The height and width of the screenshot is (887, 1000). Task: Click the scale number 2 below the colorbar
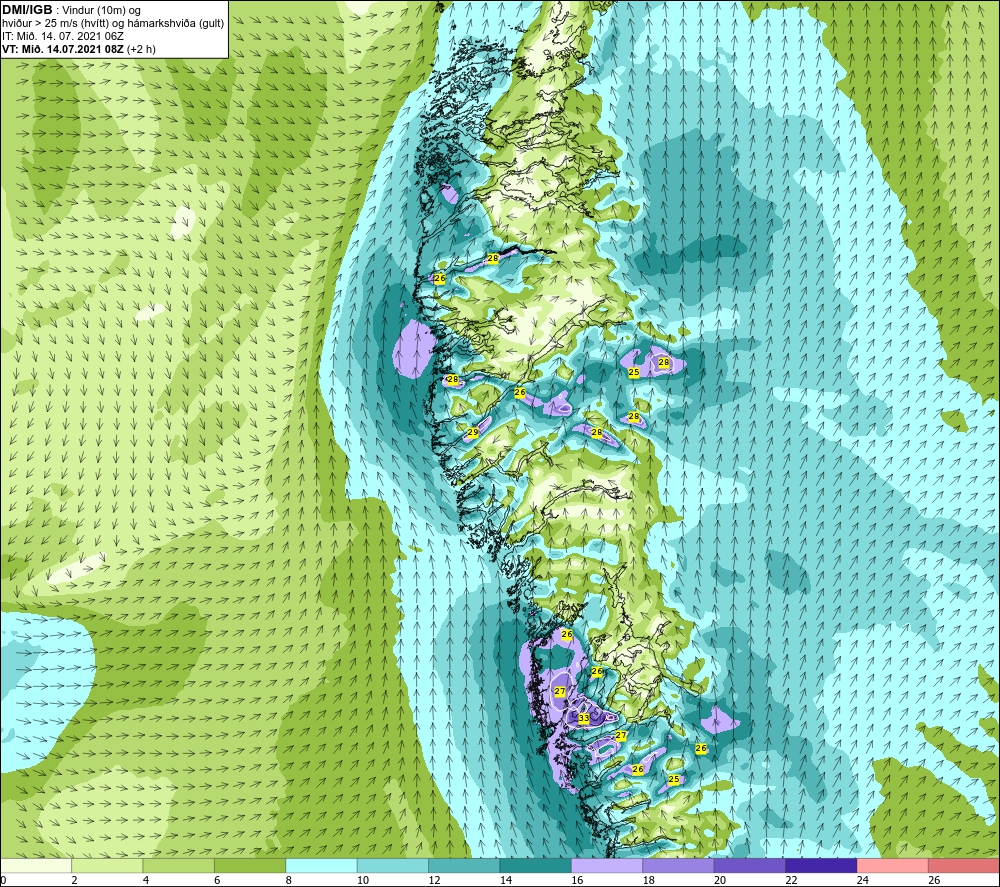click(75, 881)
